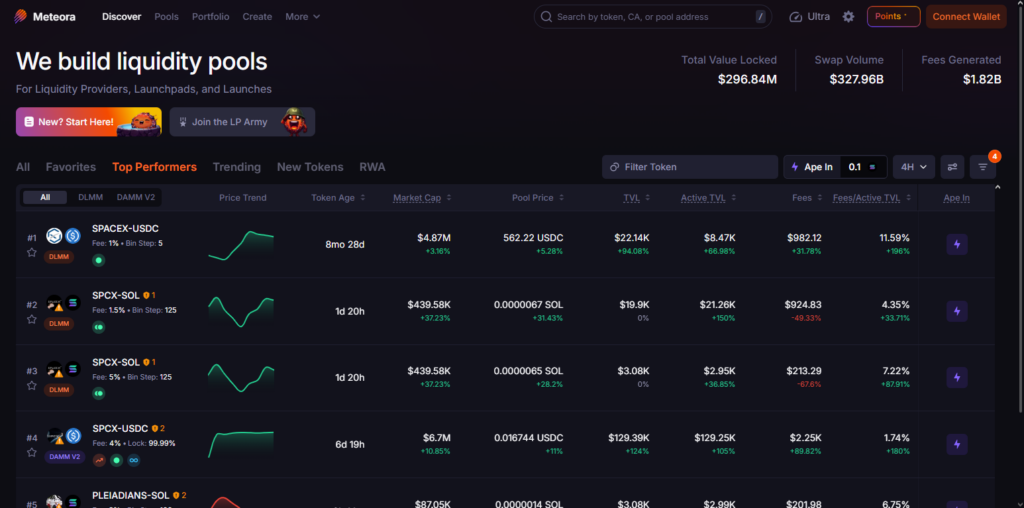Click the green tag icon under SPCX-SOL row #2
1024x508 pixels.
pyautogui.click(x=99, y=326)
